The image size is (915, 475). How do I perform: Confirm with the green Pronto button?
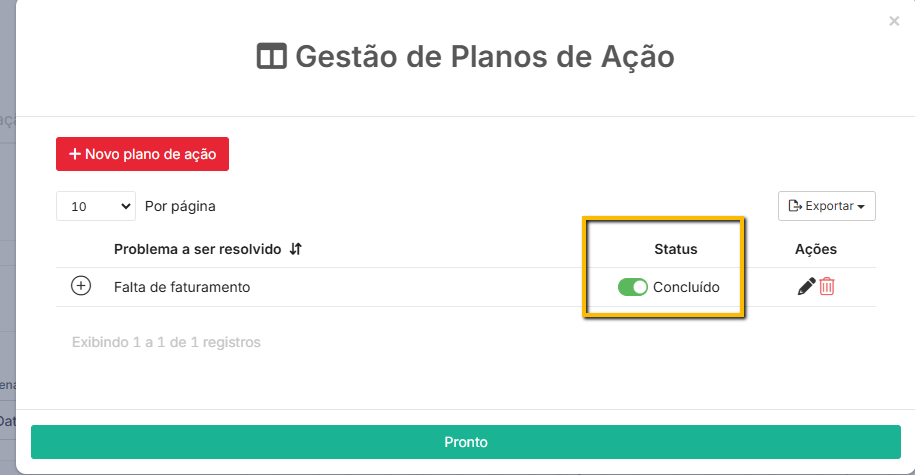click(x=466, y=442)
